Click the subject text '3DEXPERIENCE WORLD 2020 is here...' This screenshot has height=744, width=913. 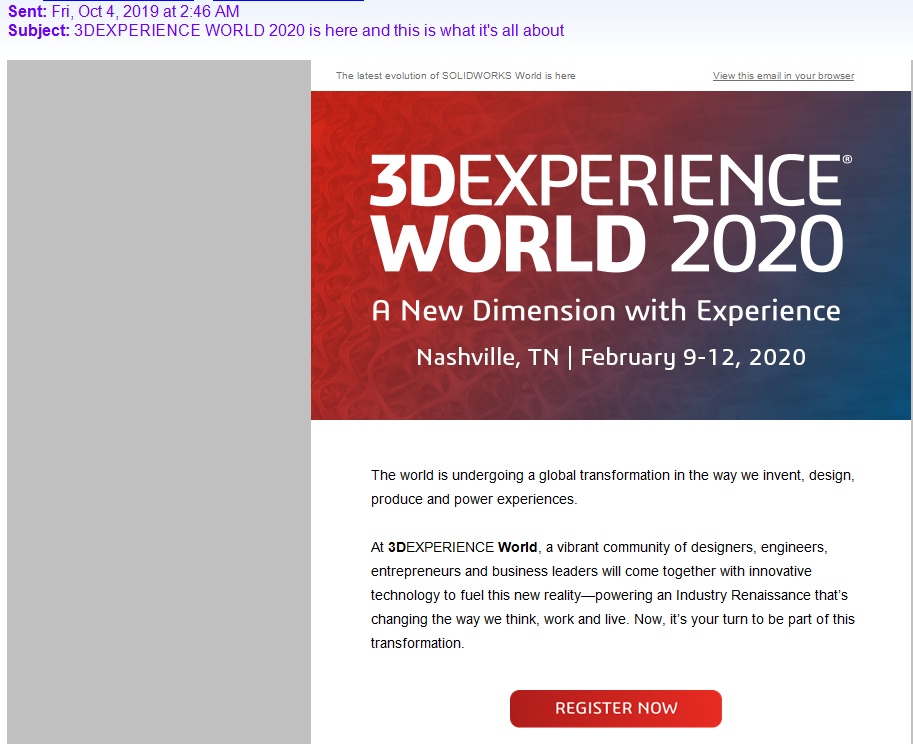(319, 30)
